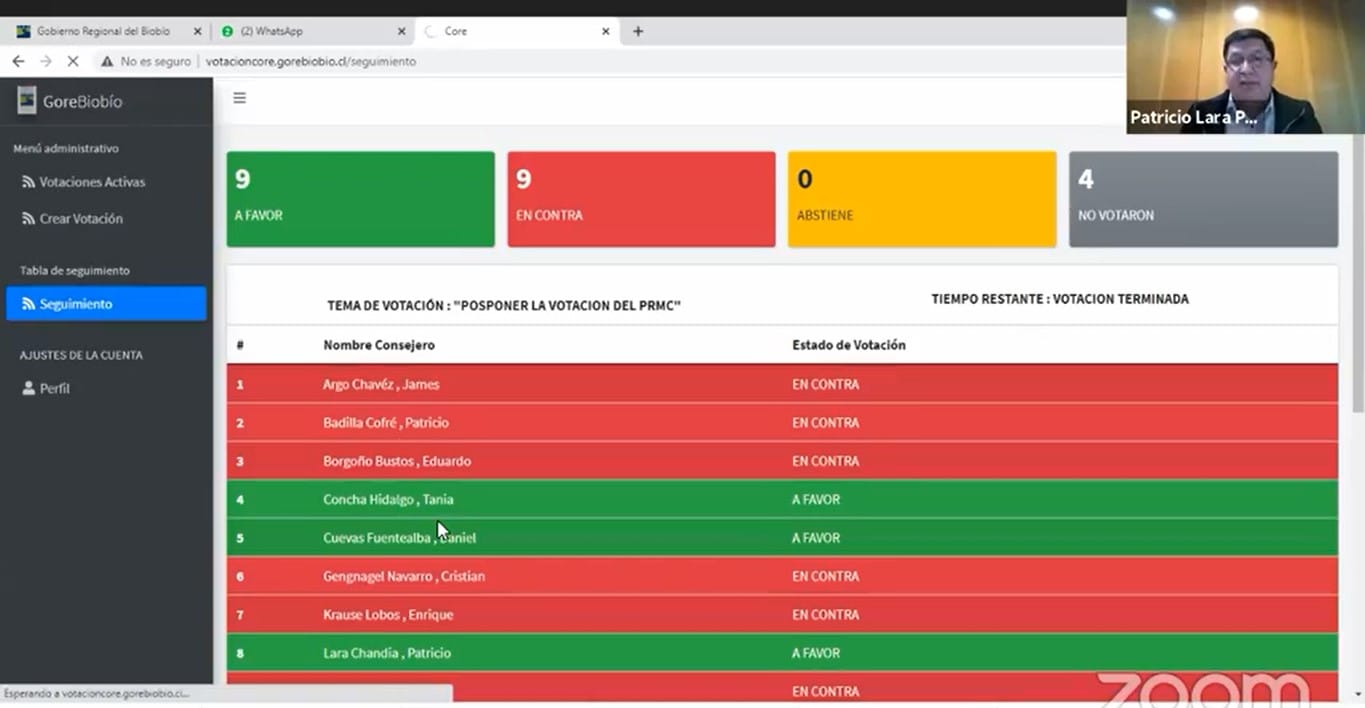Click the Nombre Consejero column header
Image resolution: width=1365 pixels, height=708 pixels.
pyautogui.click(x=379, y=345)
